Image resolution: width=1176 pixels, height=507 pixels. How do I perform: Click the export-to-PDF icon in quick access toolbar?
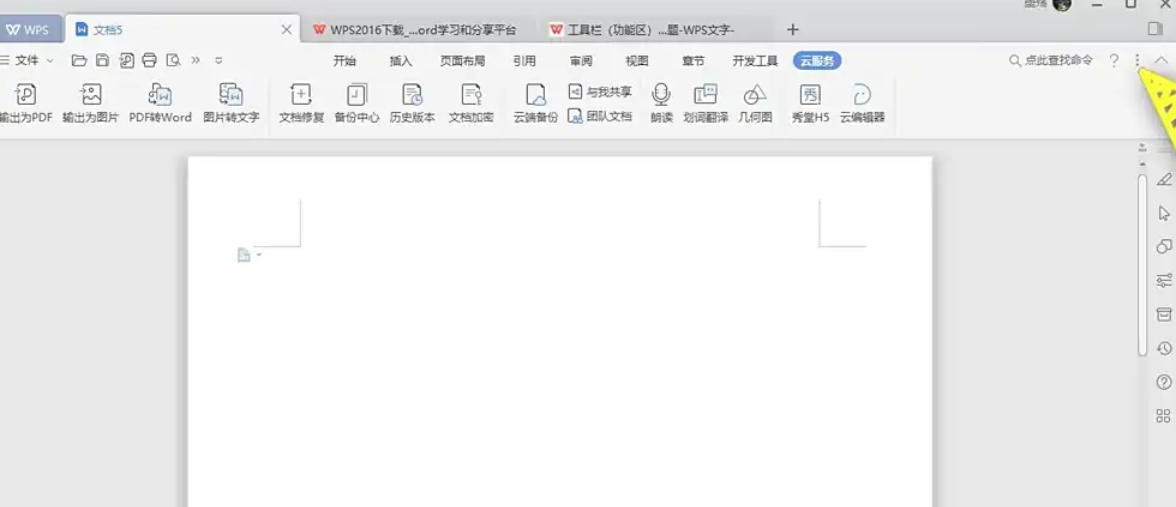click(x=126, y=61)
